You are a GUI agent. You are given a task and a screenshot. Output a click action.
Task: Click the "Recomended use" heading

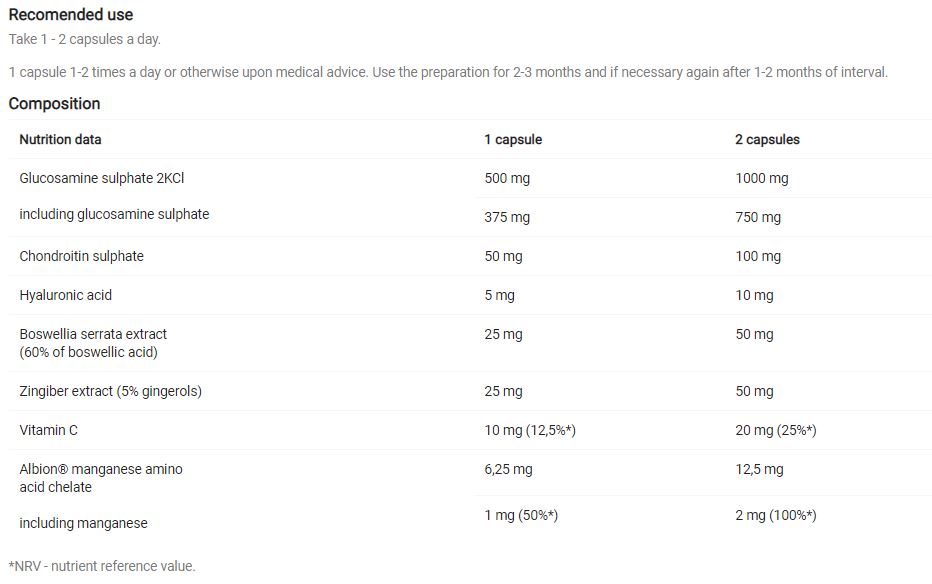point(70,15)
